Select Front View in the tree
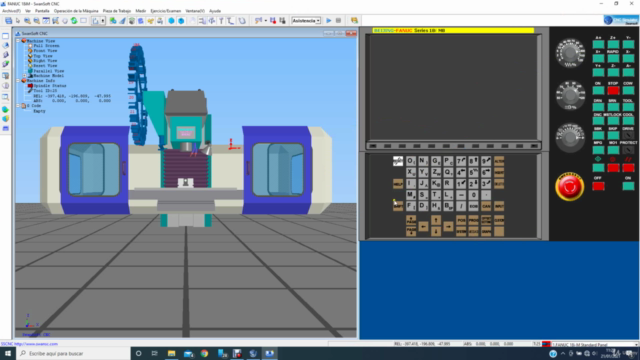640x360 pixels. point(45,51)
